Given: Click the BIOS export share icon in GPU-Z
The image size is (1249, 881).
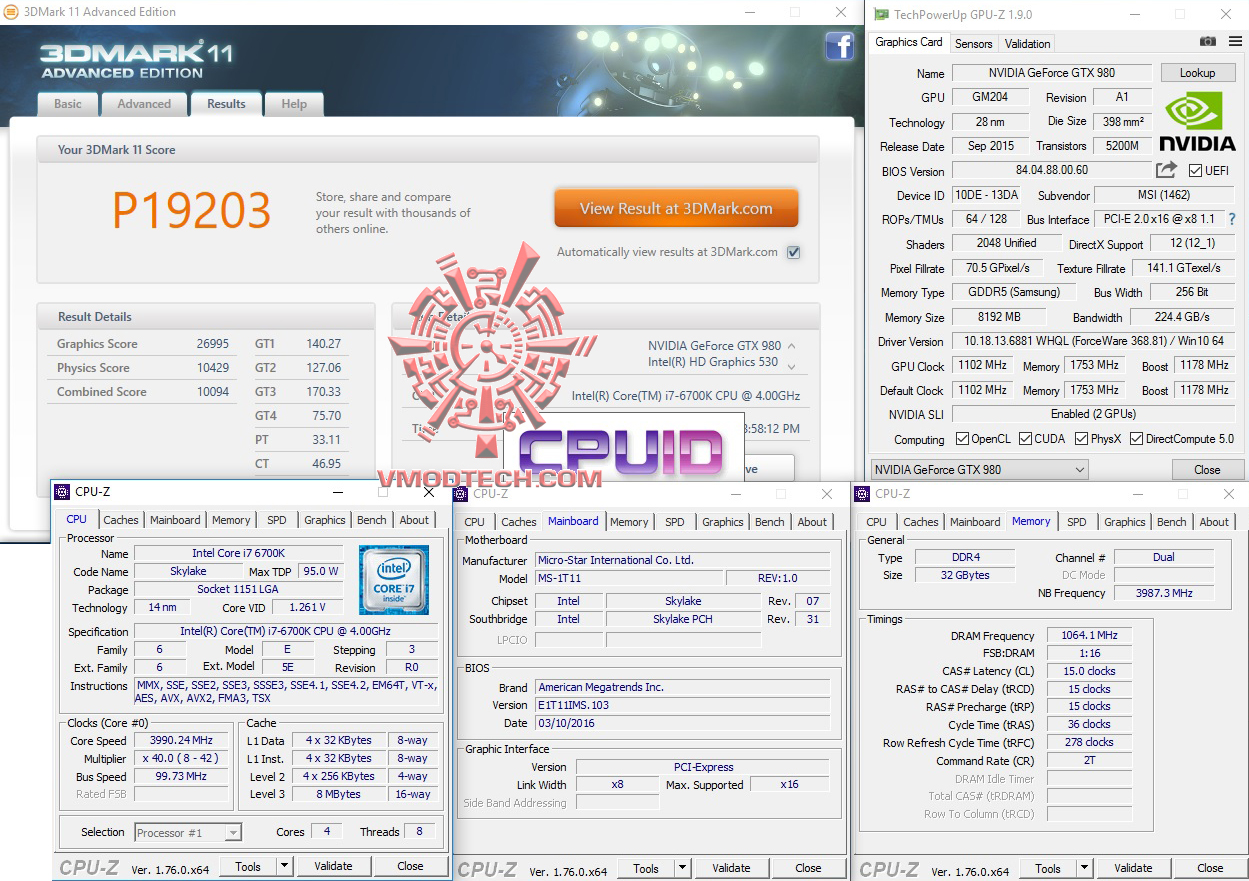Looking at the screenshot, I should pos(1166,171).
